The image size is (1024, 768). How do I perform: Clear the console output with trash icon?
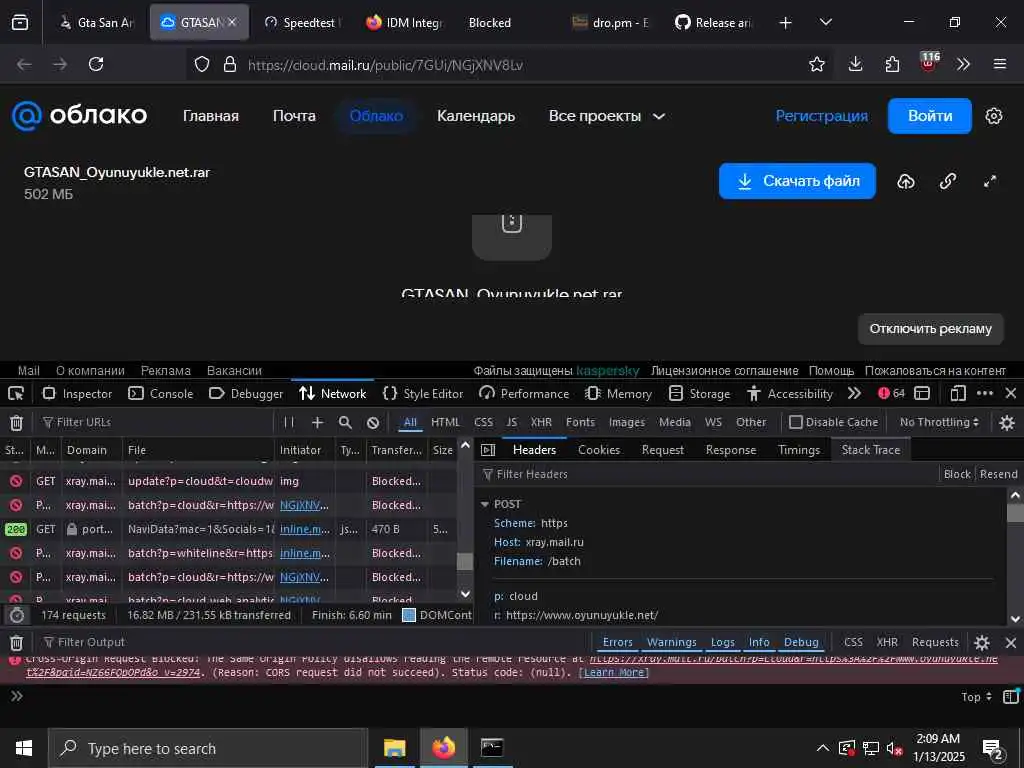click(x=16, y=643)
